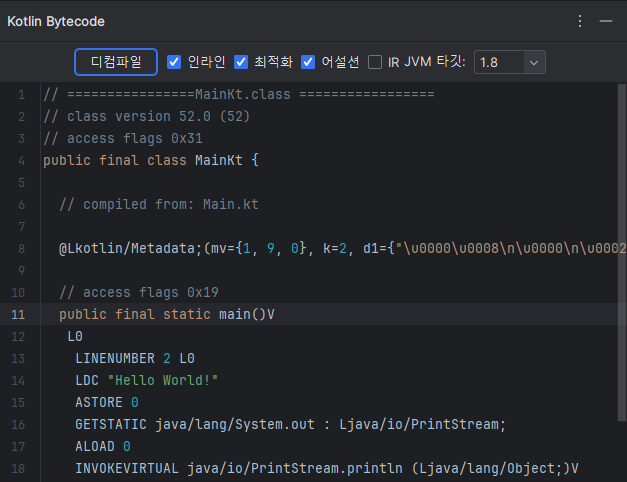The width and height of the screenshot is (627, 482).
Task: Hide the Kotlin Bytecode tool window
Action: coord(606,21)
